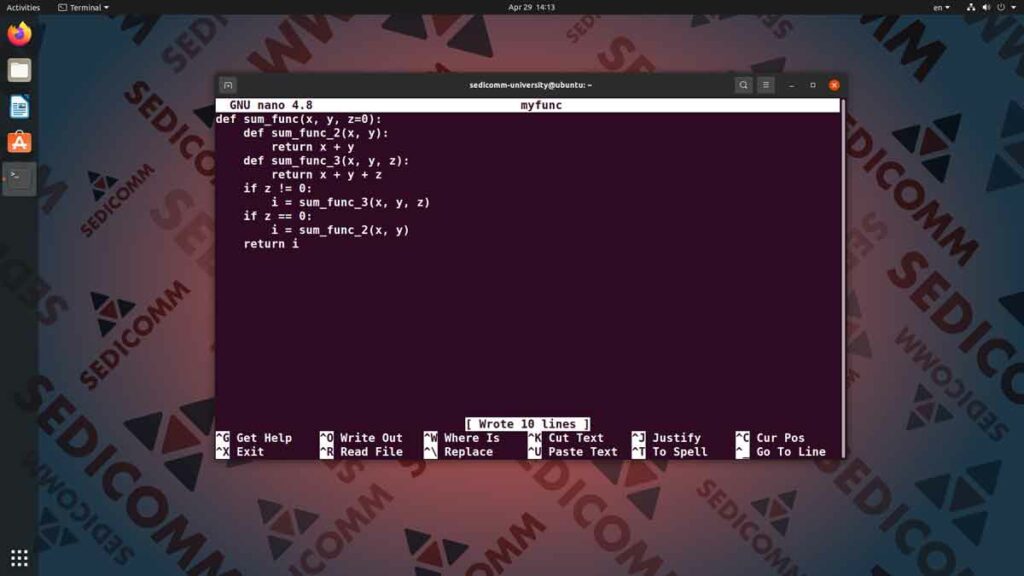
Task: Show Applications grid button
Action: pos(19,558)
